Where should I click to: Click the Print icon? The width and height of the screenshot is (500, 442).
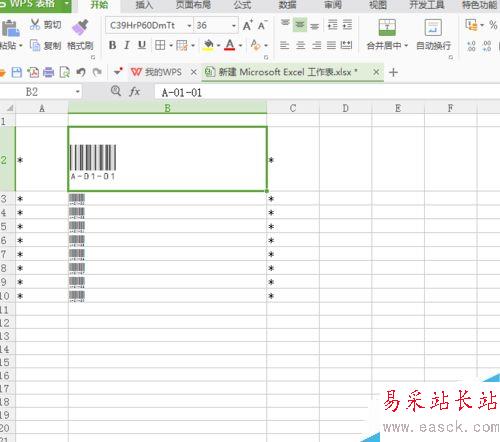[49, 72]
